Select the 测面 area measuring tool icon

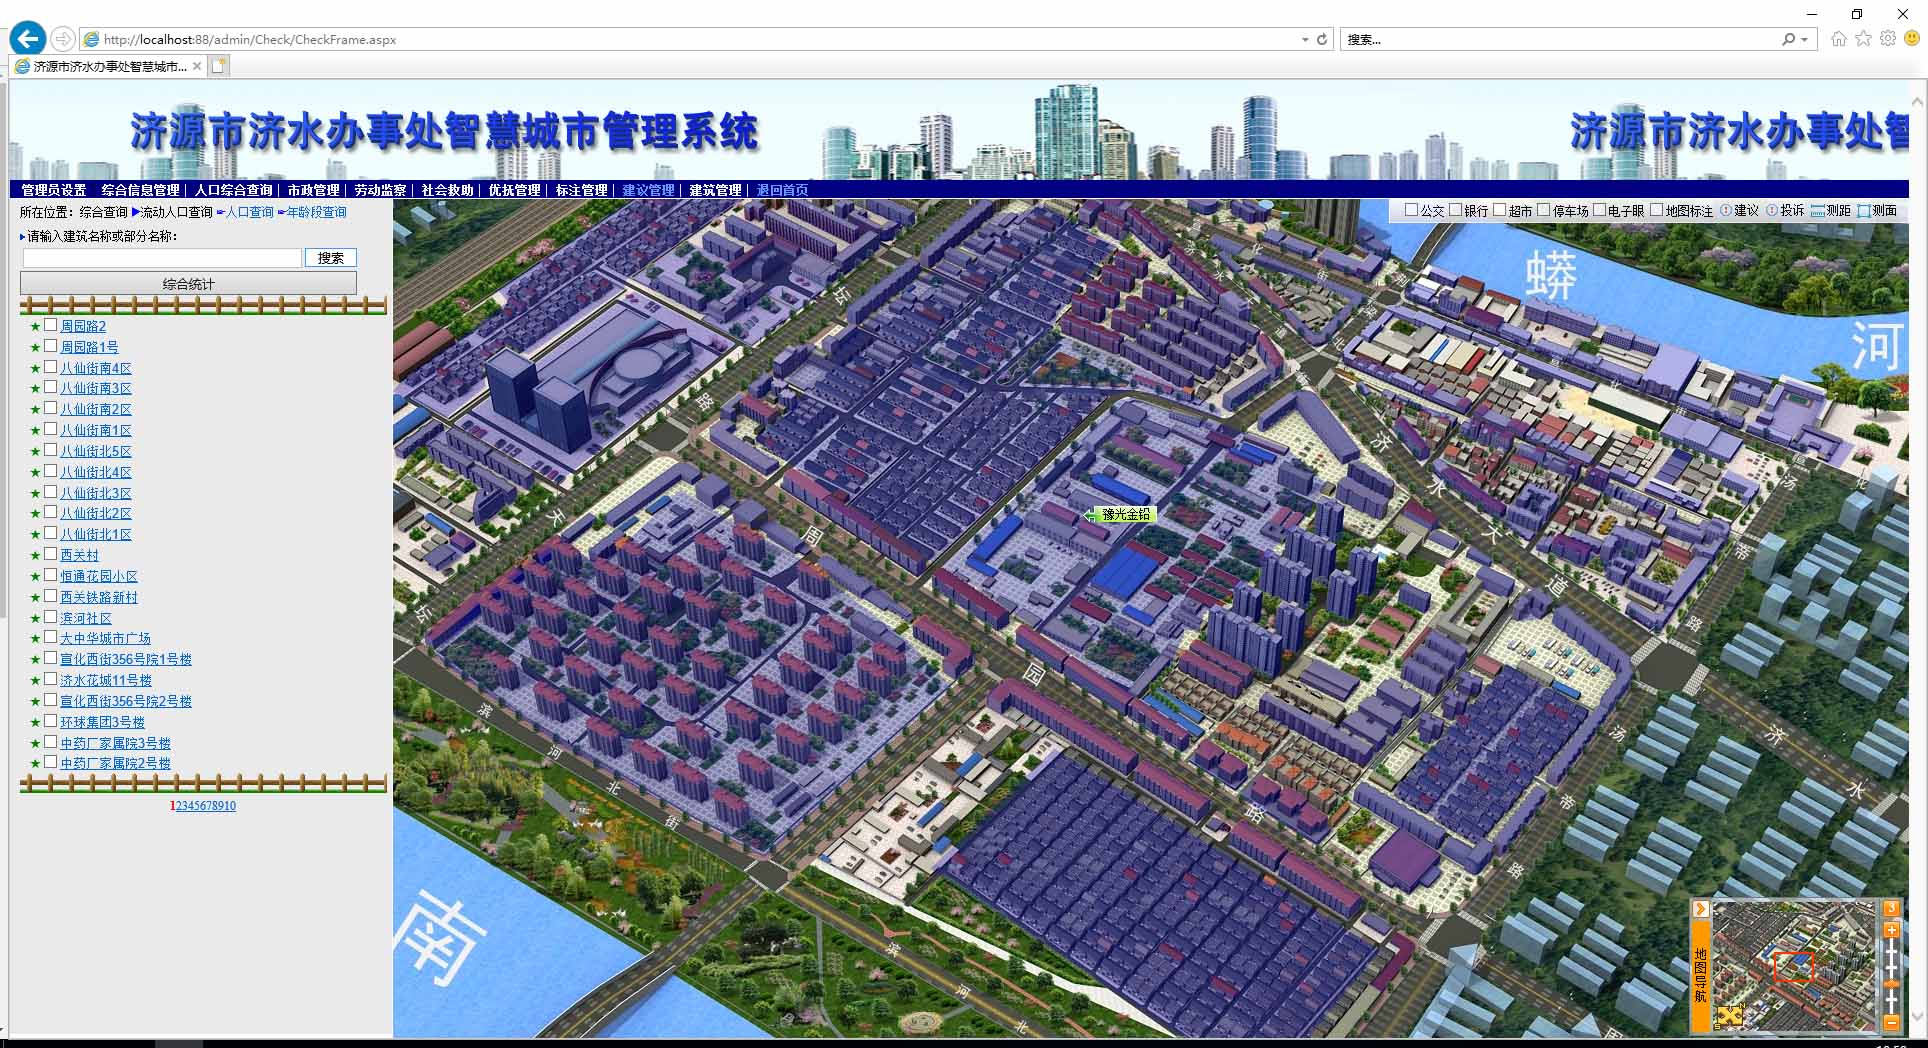point(1864,211)
